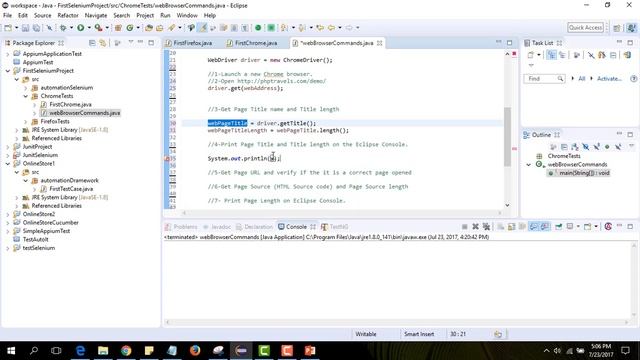The height and width of the screenshot is (360, 640).
Task: Expand FirefoxTests package node
Action: click(26, 121)
